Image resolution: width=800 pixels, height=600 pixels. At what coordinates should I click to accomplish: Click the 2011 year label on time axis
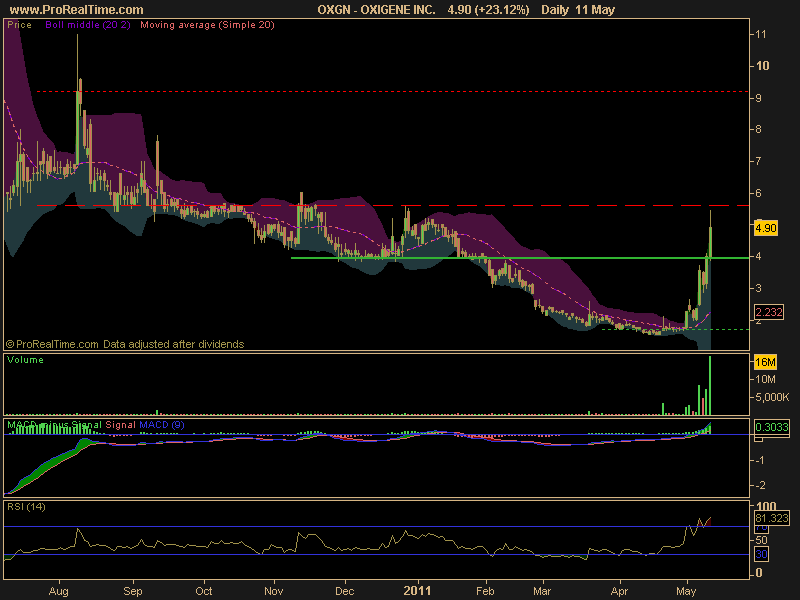[x=417, y=591]
